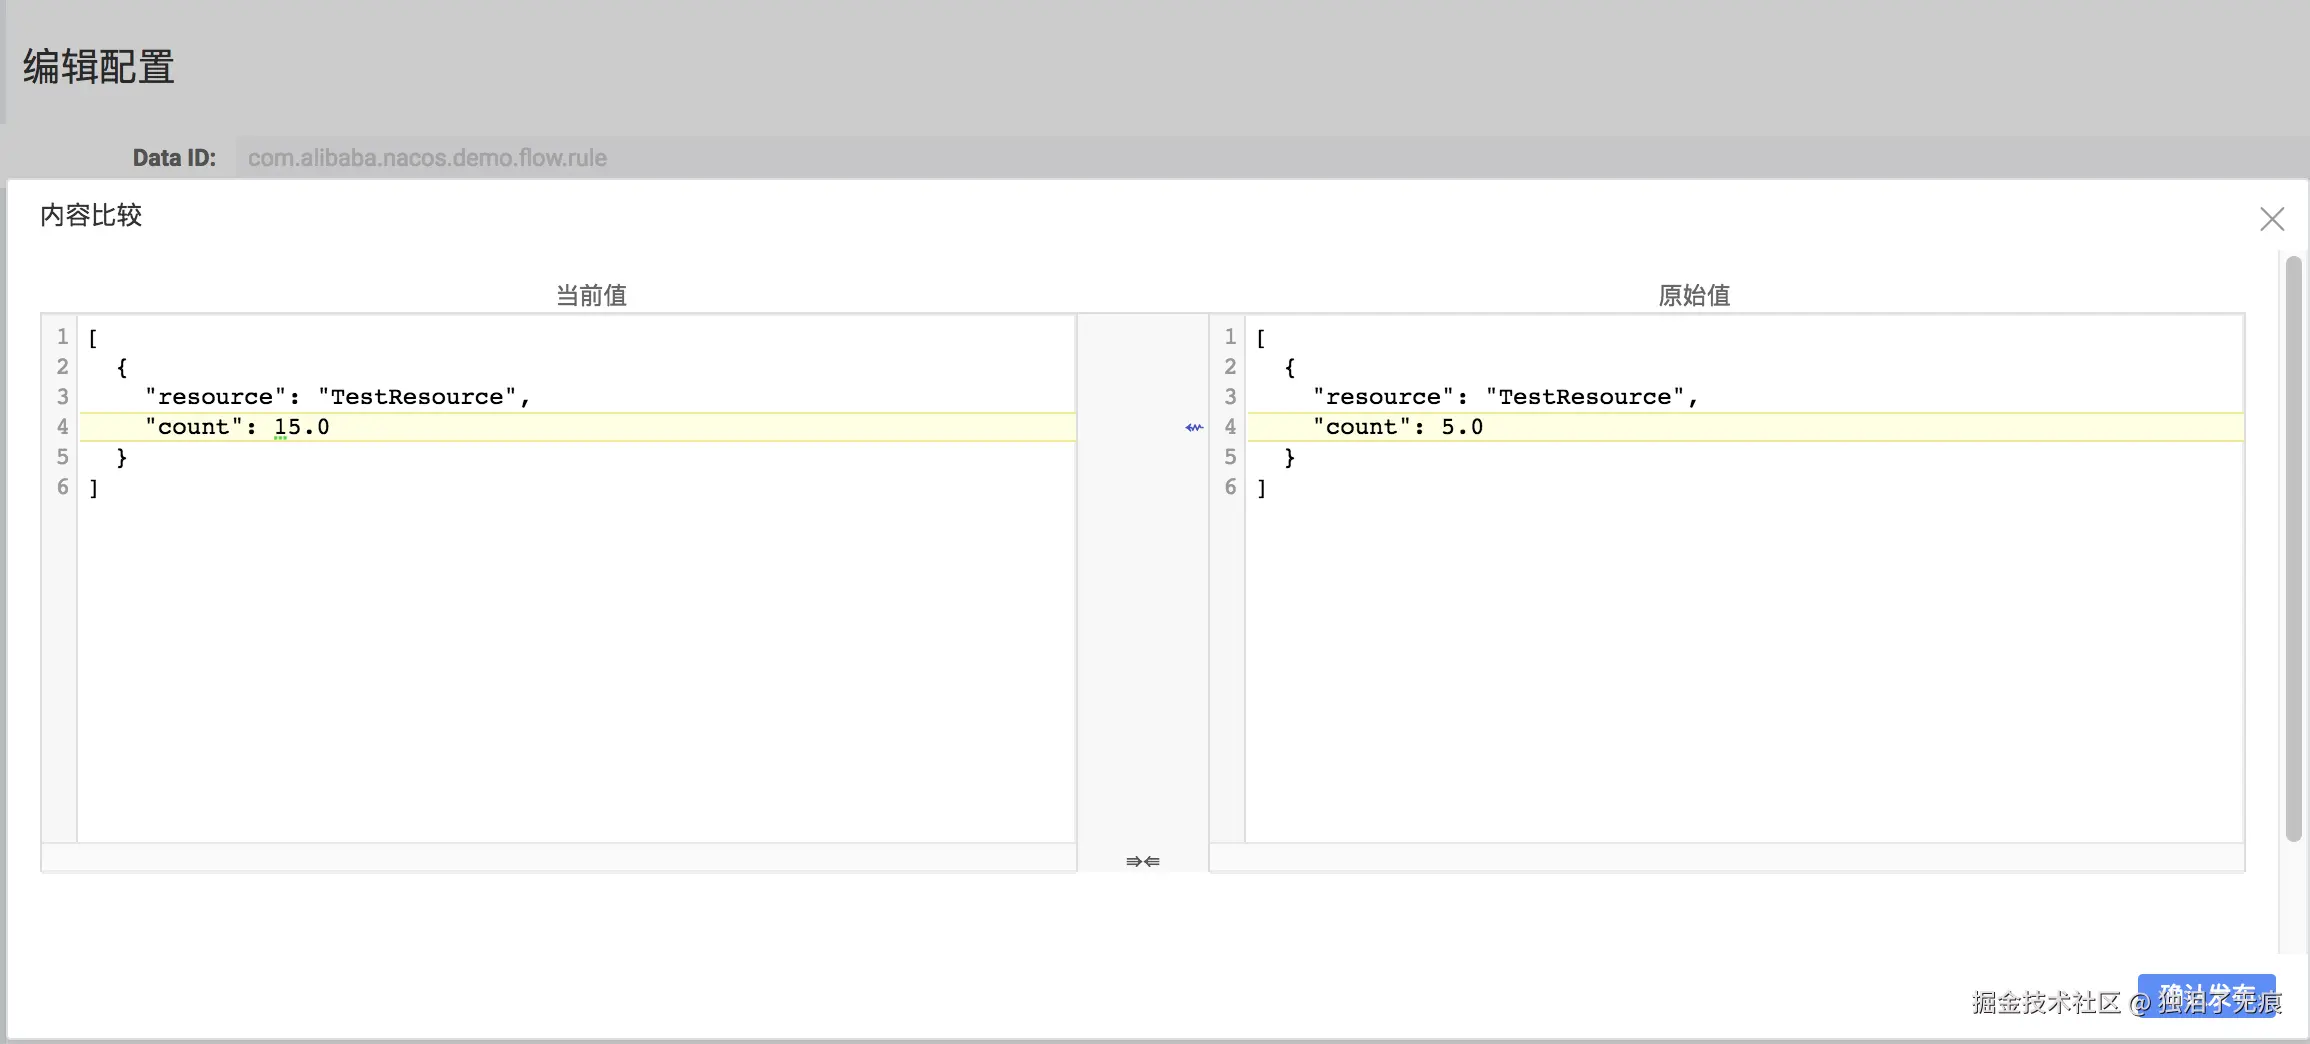Click the 原始值 column header

[1694, 295]
